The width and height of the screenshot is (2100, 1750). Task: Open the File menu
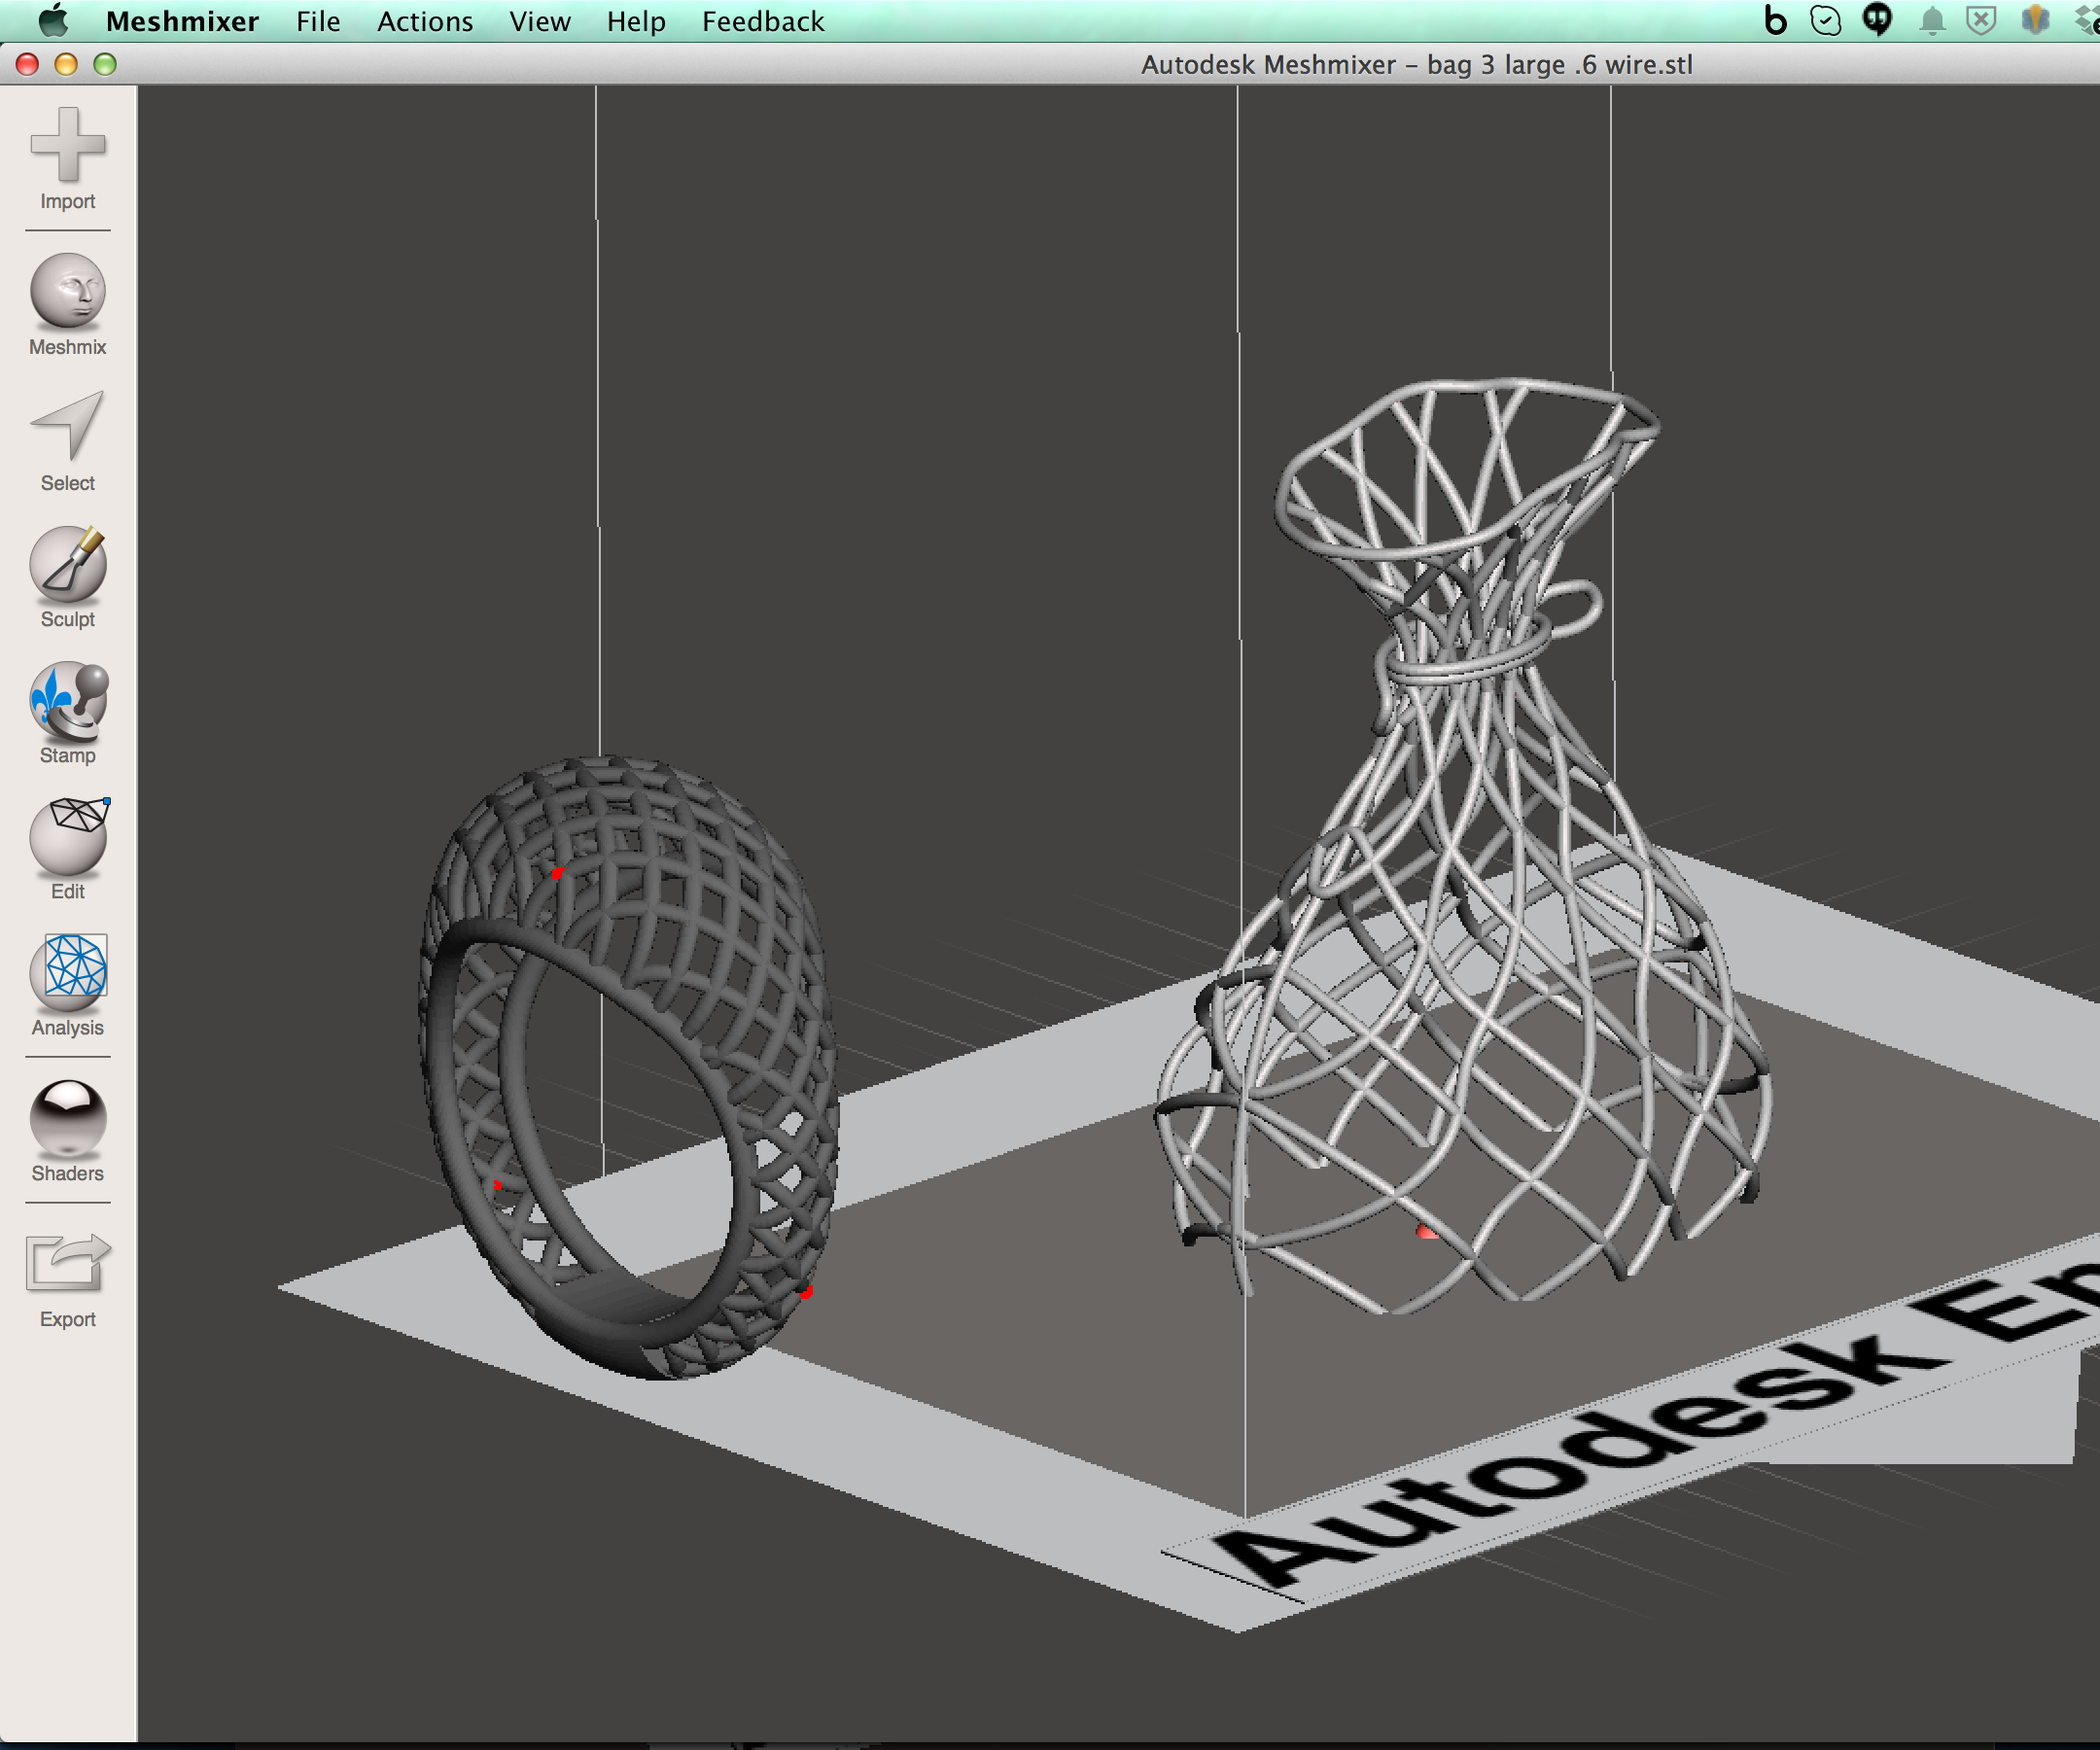321,19
